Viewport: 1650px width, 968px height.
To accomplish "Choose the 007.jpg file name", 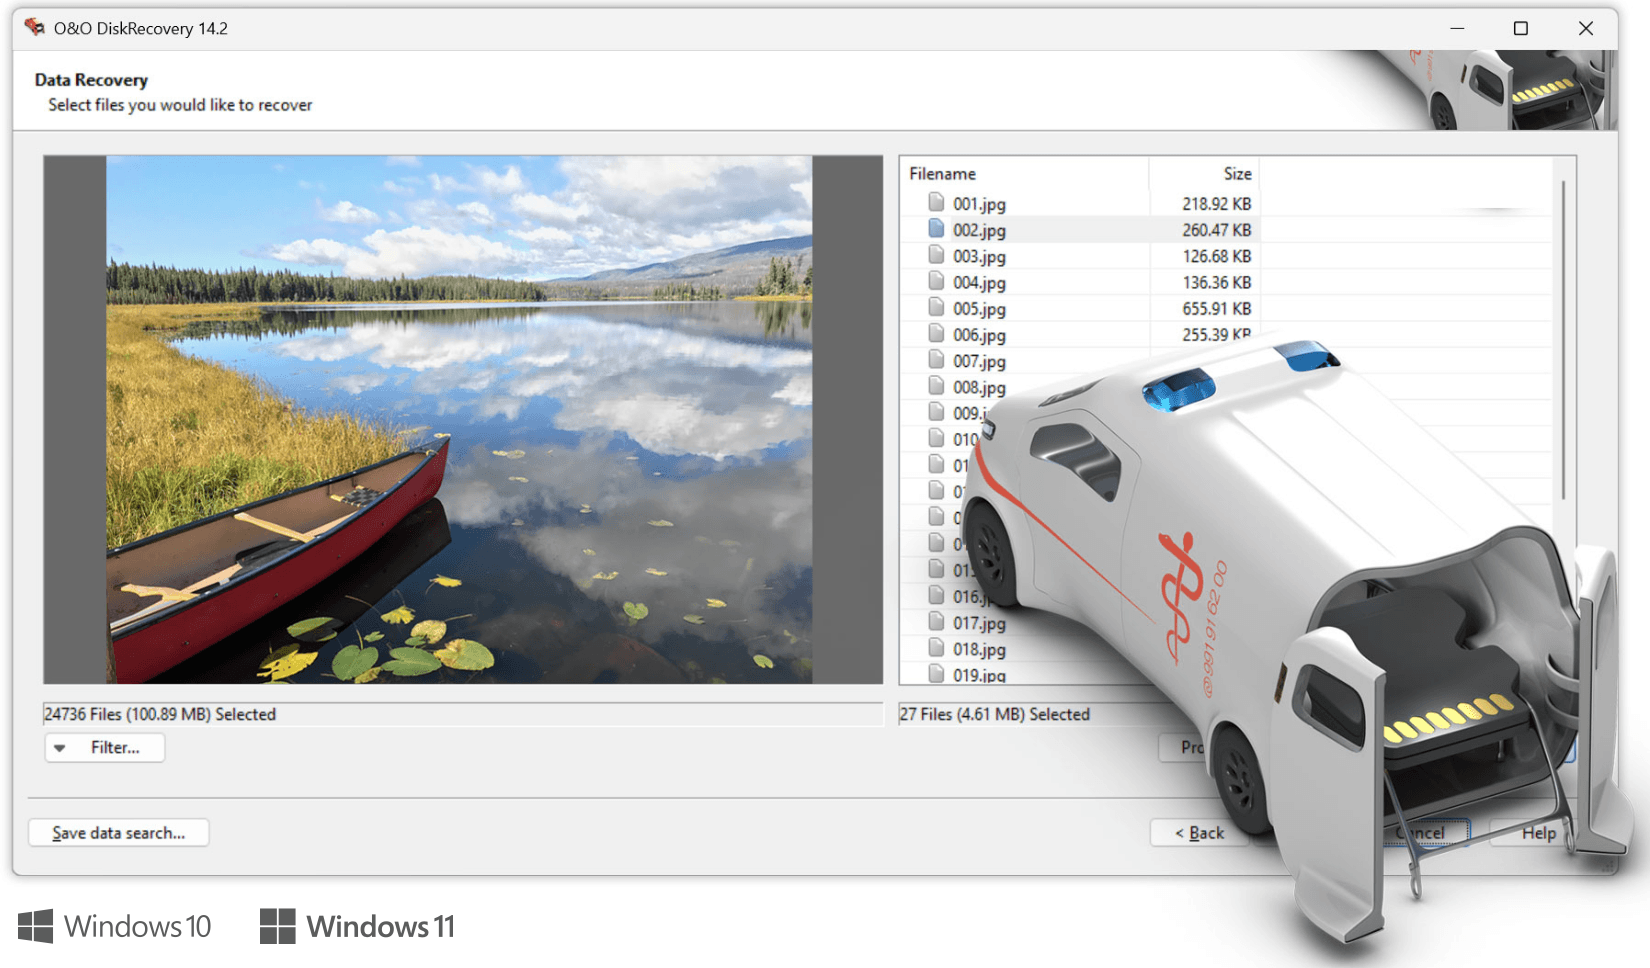I will coord(979,361).
